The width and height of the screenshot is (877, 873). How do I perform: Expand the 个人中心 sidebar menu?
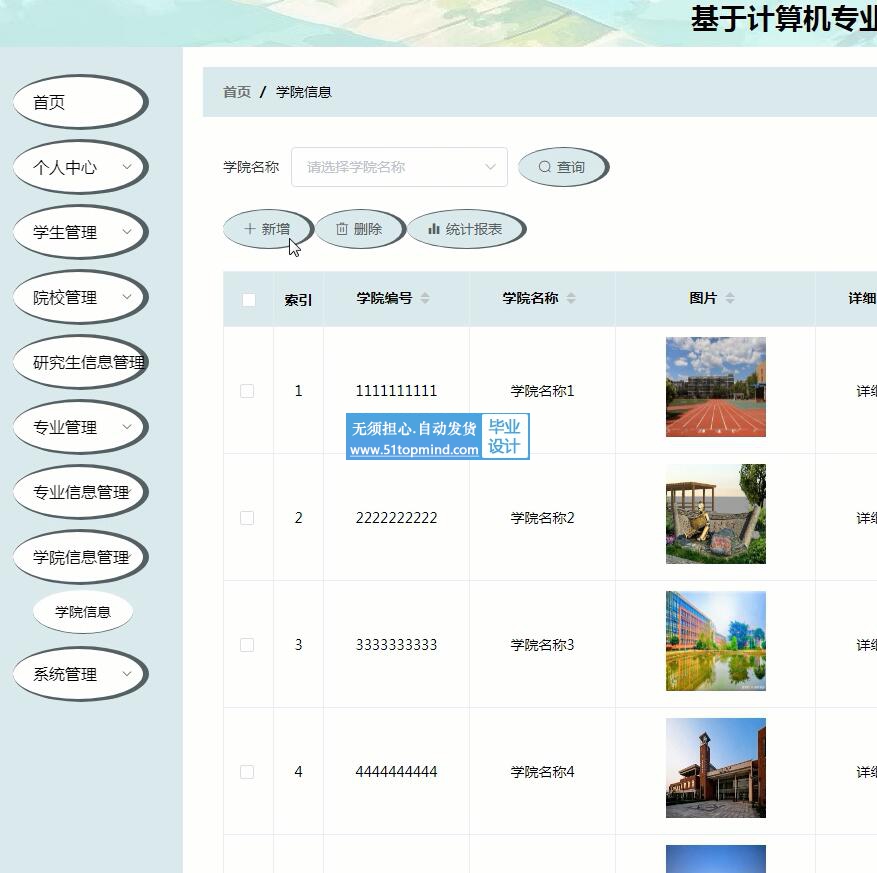[x=81, y=167]
